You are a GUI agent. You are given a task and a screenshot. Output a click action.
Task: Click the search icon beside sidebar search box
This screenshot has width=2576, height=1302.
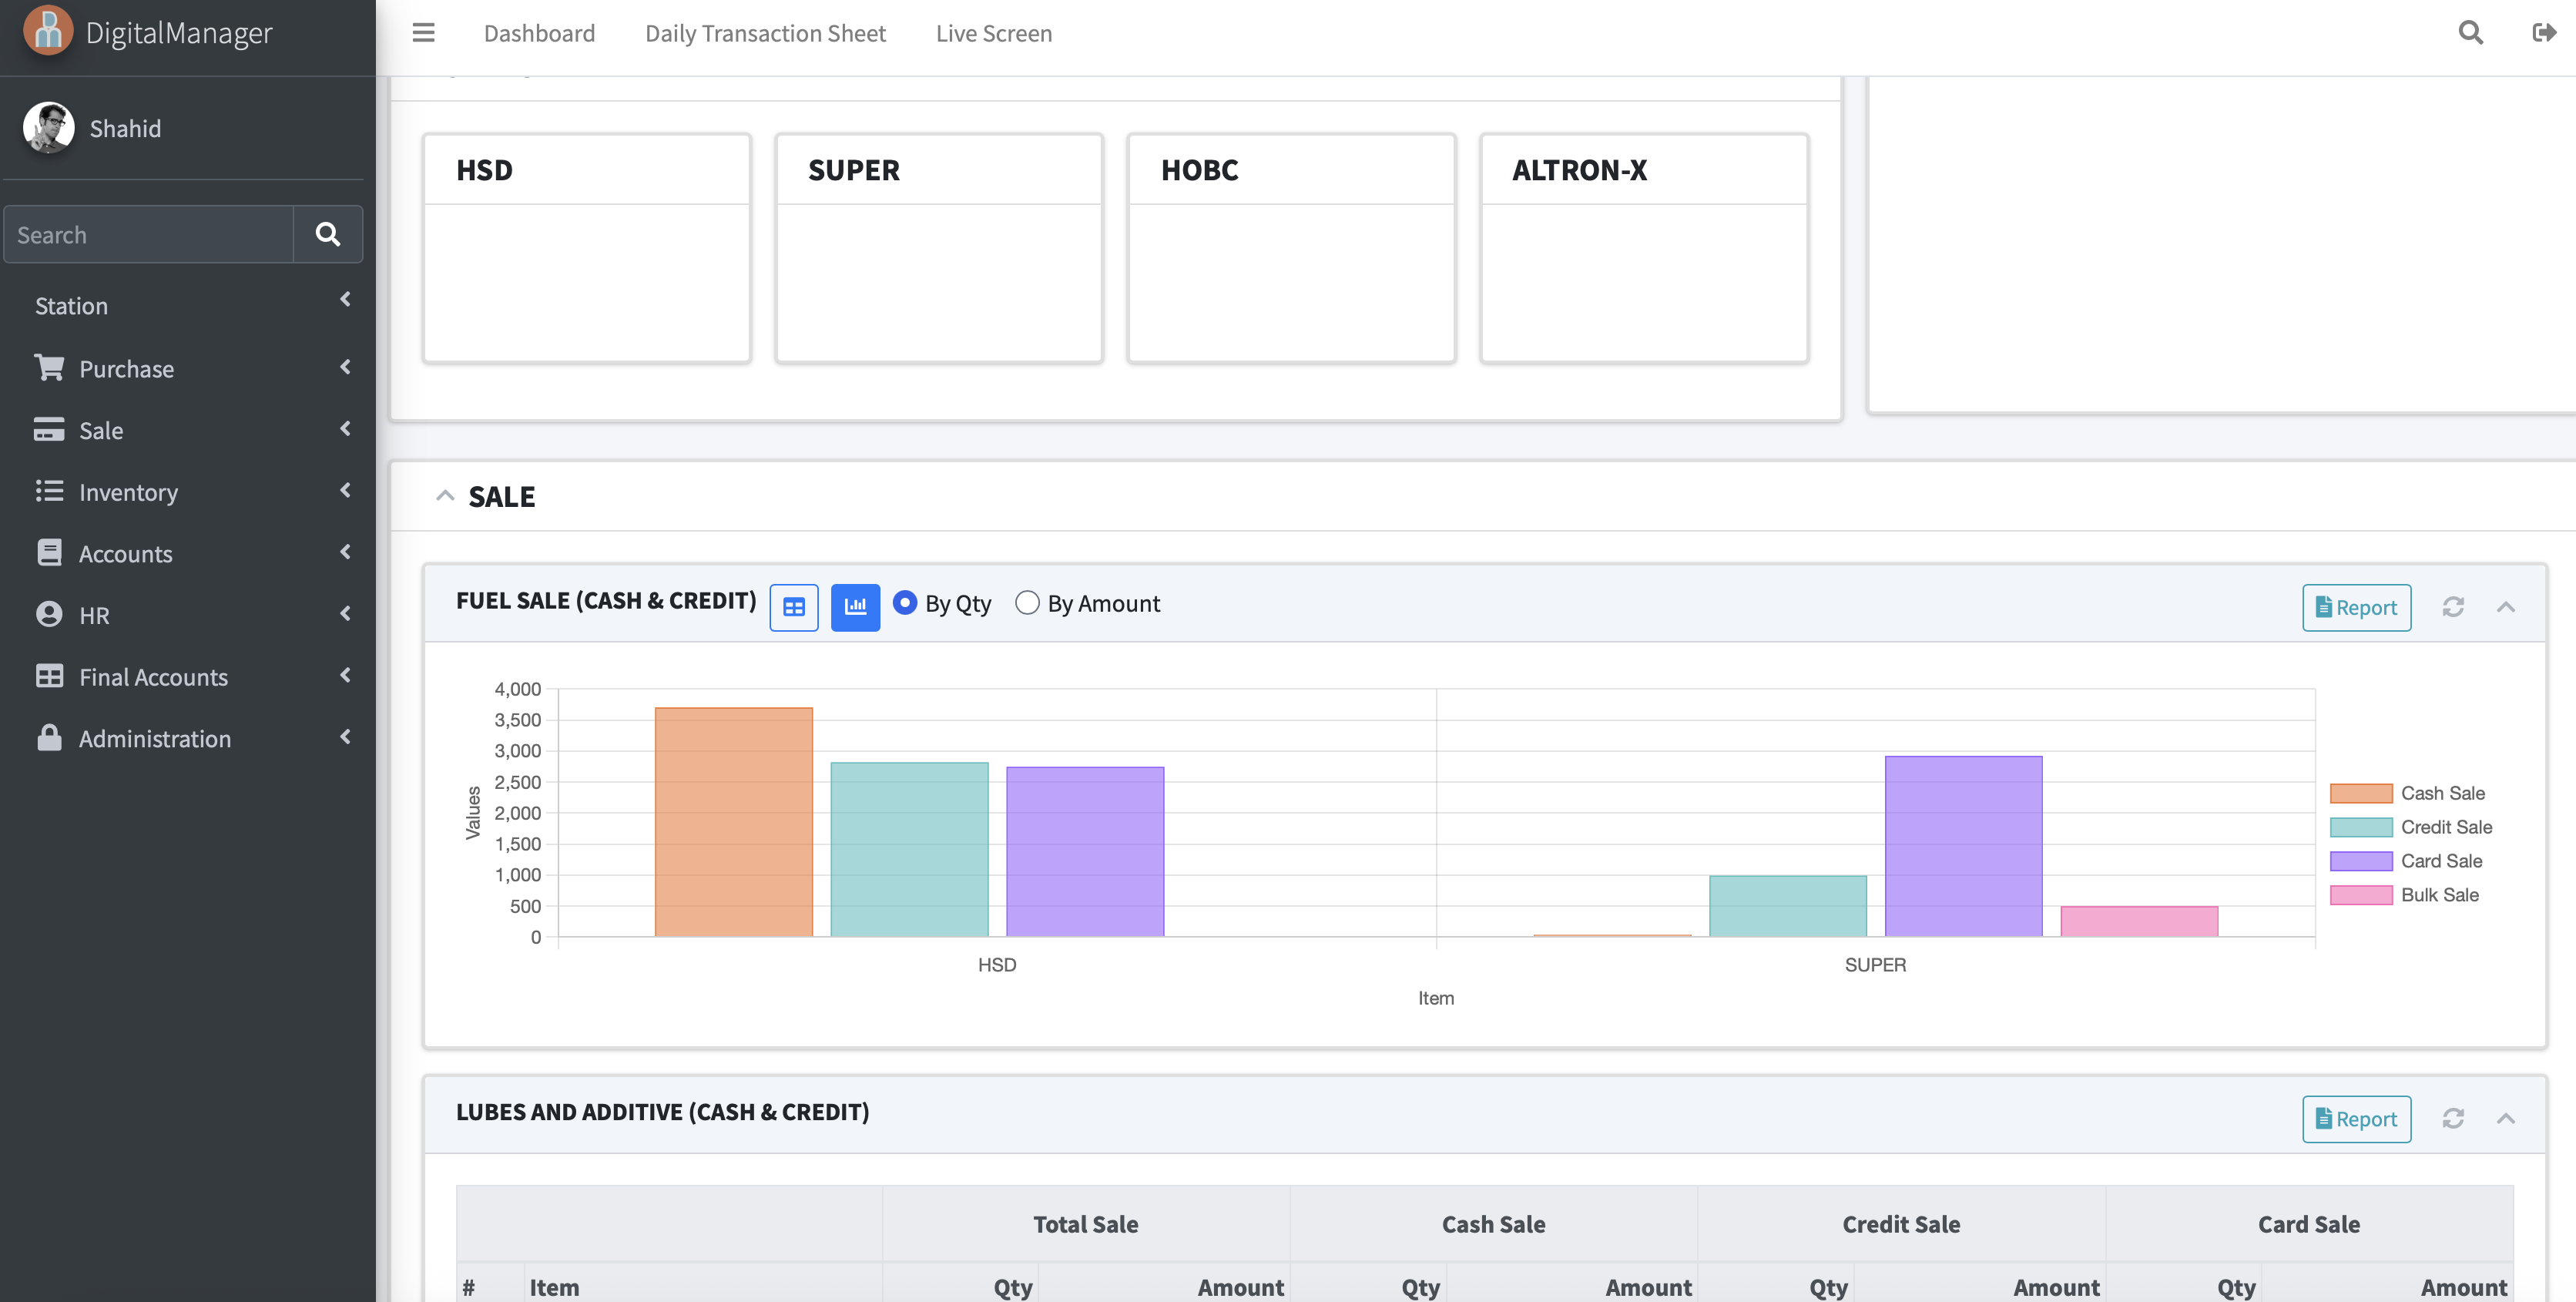click(x=328, y=234)
